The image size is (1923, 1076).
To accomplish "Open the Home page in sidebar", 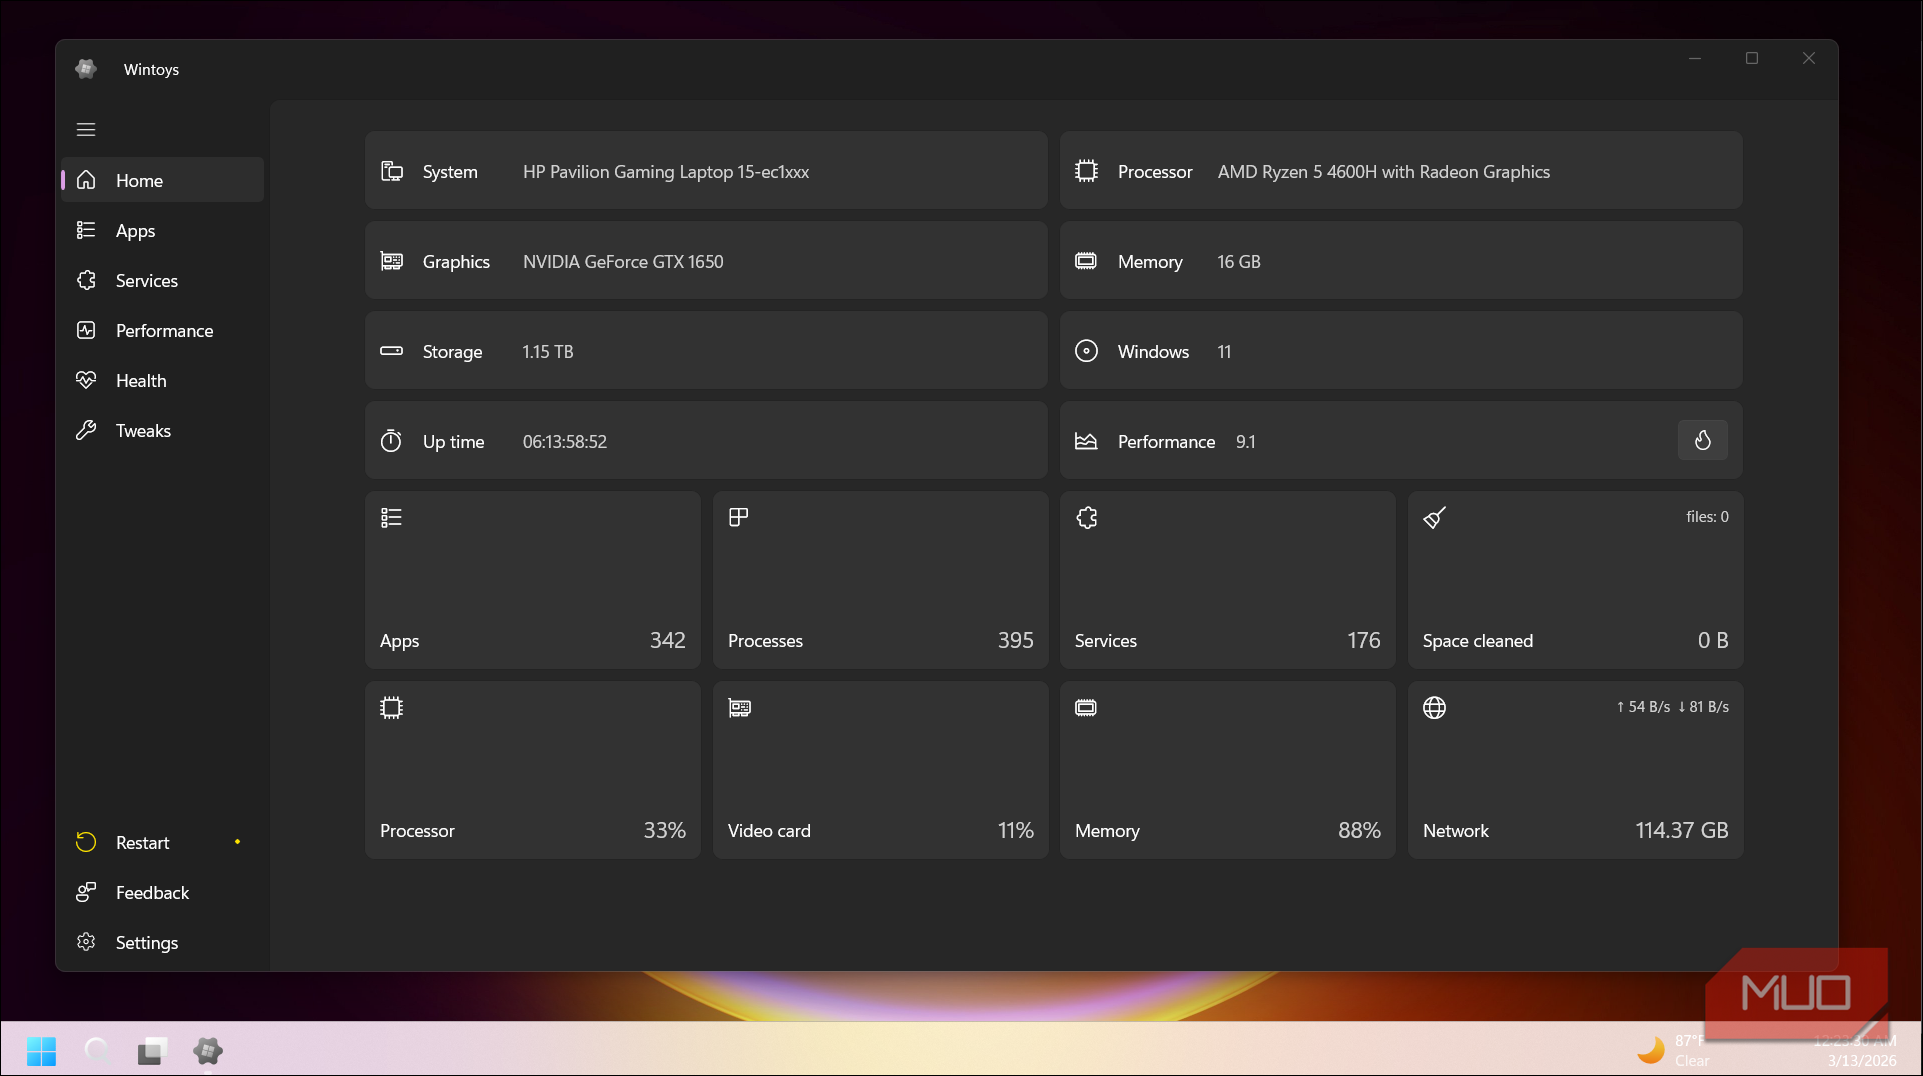I will click(162, 180).
